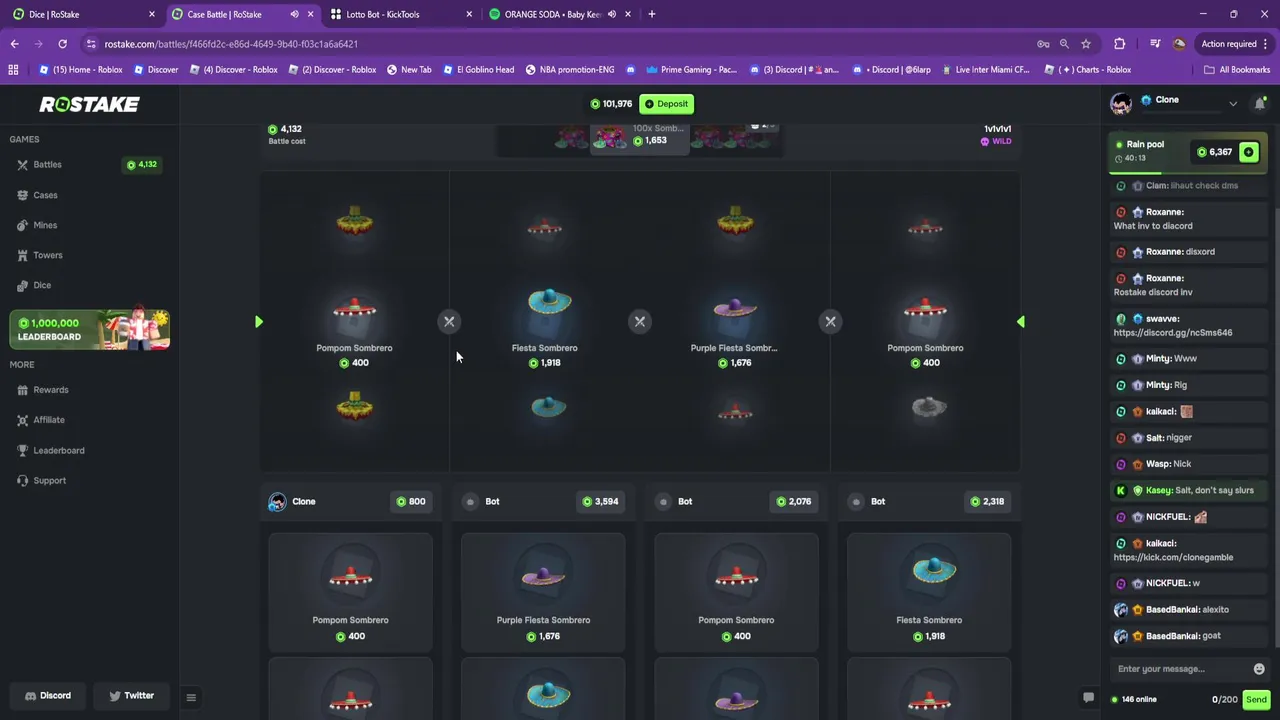Click third Bot's 2,318 total
The height and width of the screenshot is (720, 1280).
pos(986,502)
